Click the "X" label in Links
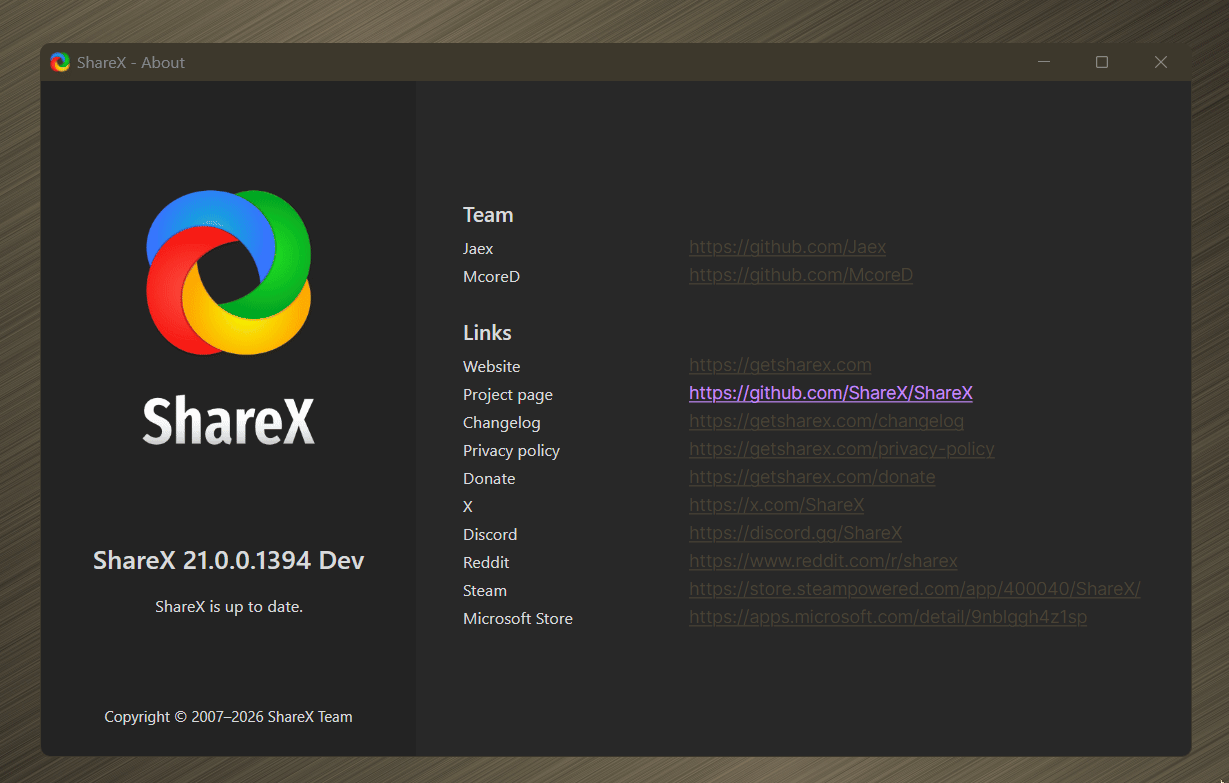 [468, 506]
